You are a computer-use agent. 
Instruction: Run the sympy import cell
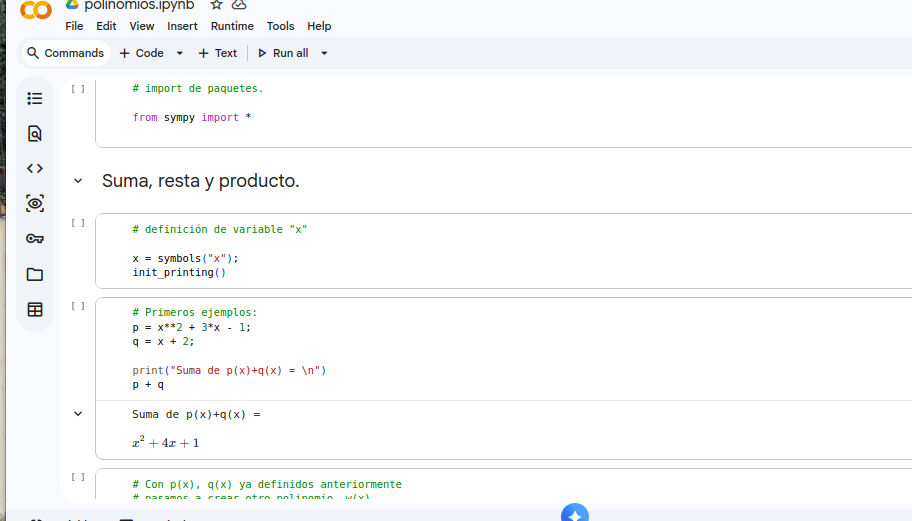tap(78, 89)
